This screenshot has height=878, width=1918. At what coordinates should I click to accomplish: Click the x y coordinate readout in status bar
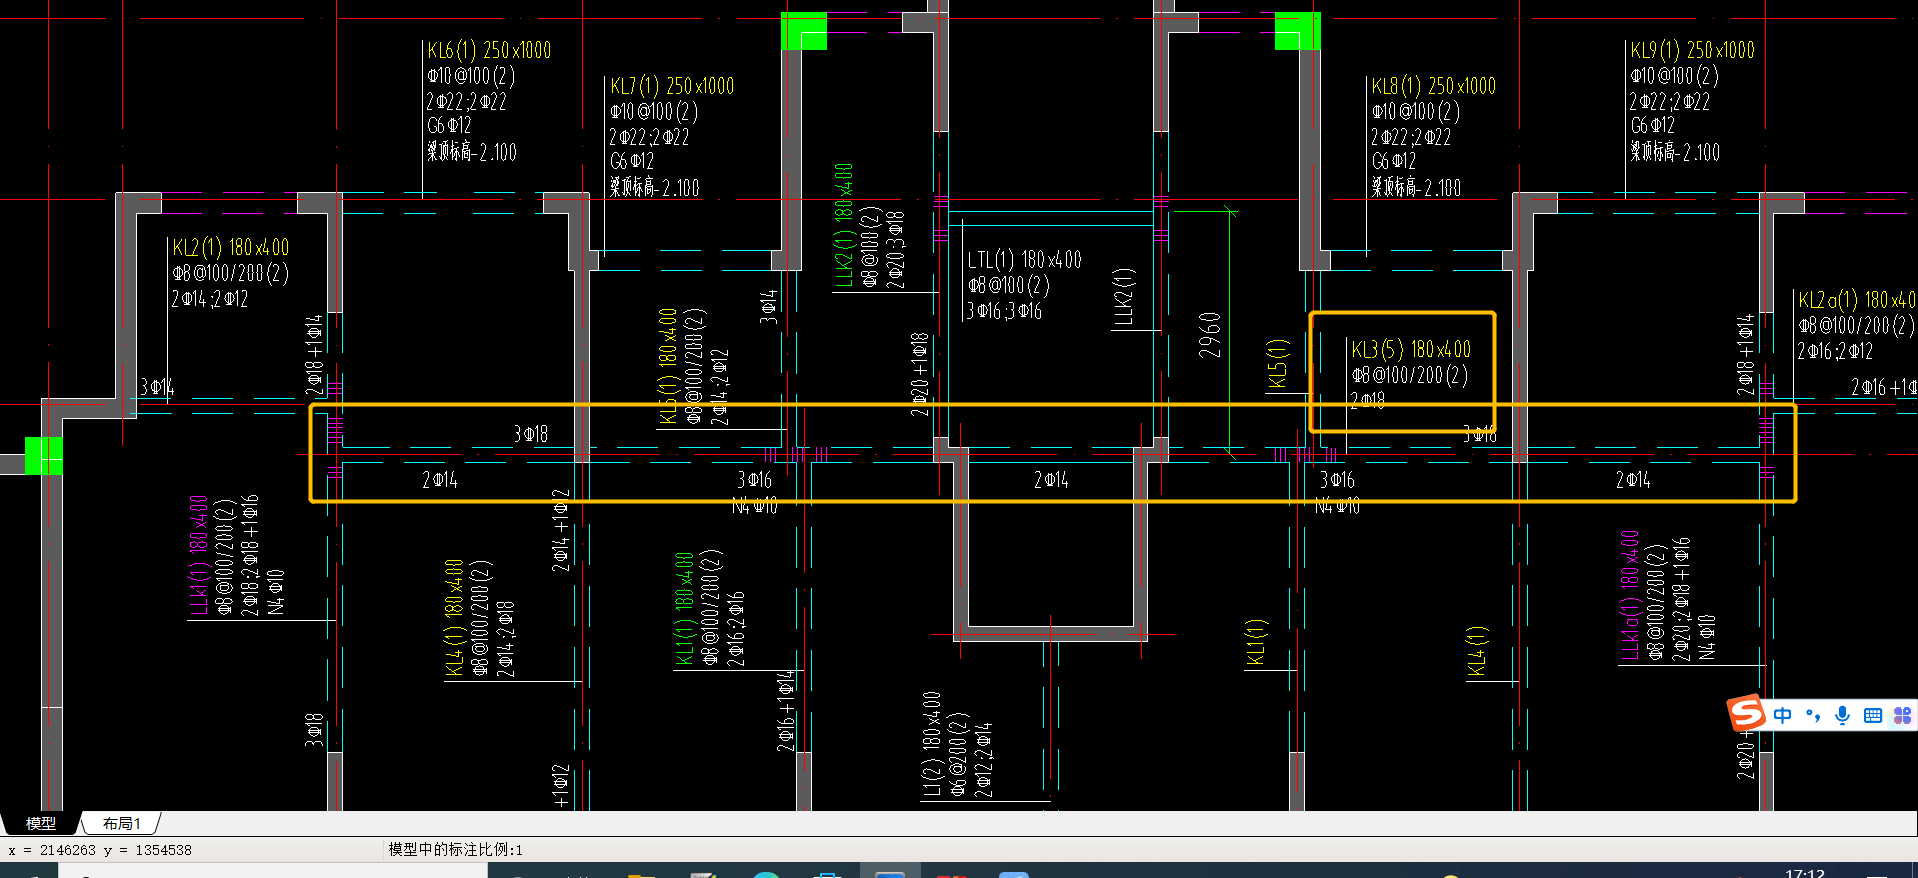click(100, 850)
